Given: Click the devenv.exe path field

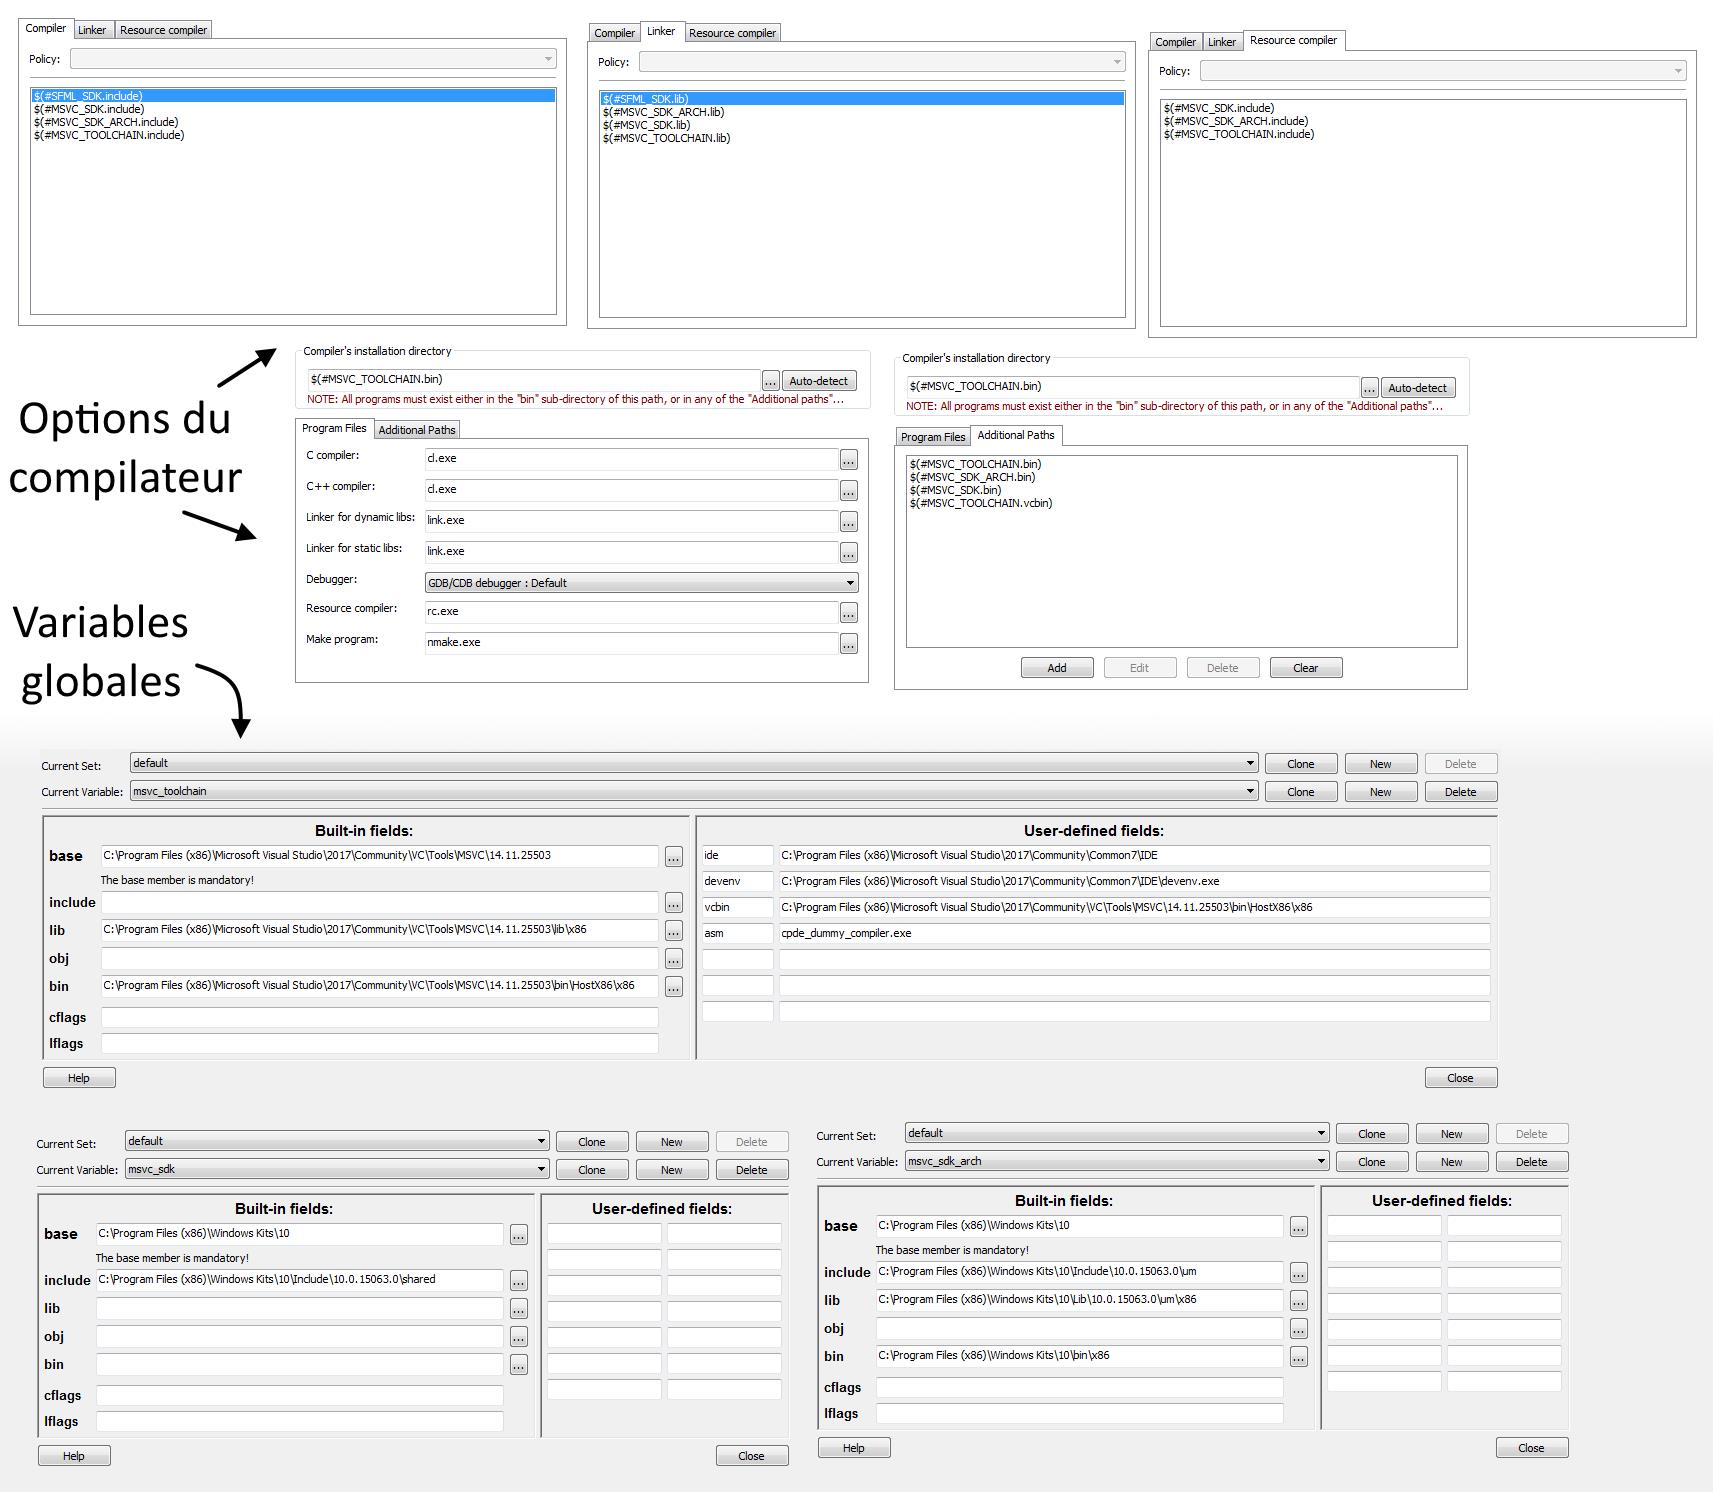Looking at the screenshot, I should [x=1134, y=881].
